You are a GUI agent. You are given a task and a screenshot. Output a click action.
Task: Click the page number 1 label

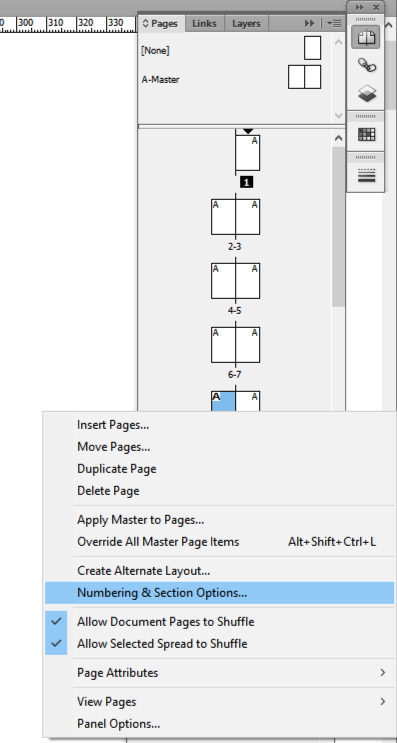(246, 182)
